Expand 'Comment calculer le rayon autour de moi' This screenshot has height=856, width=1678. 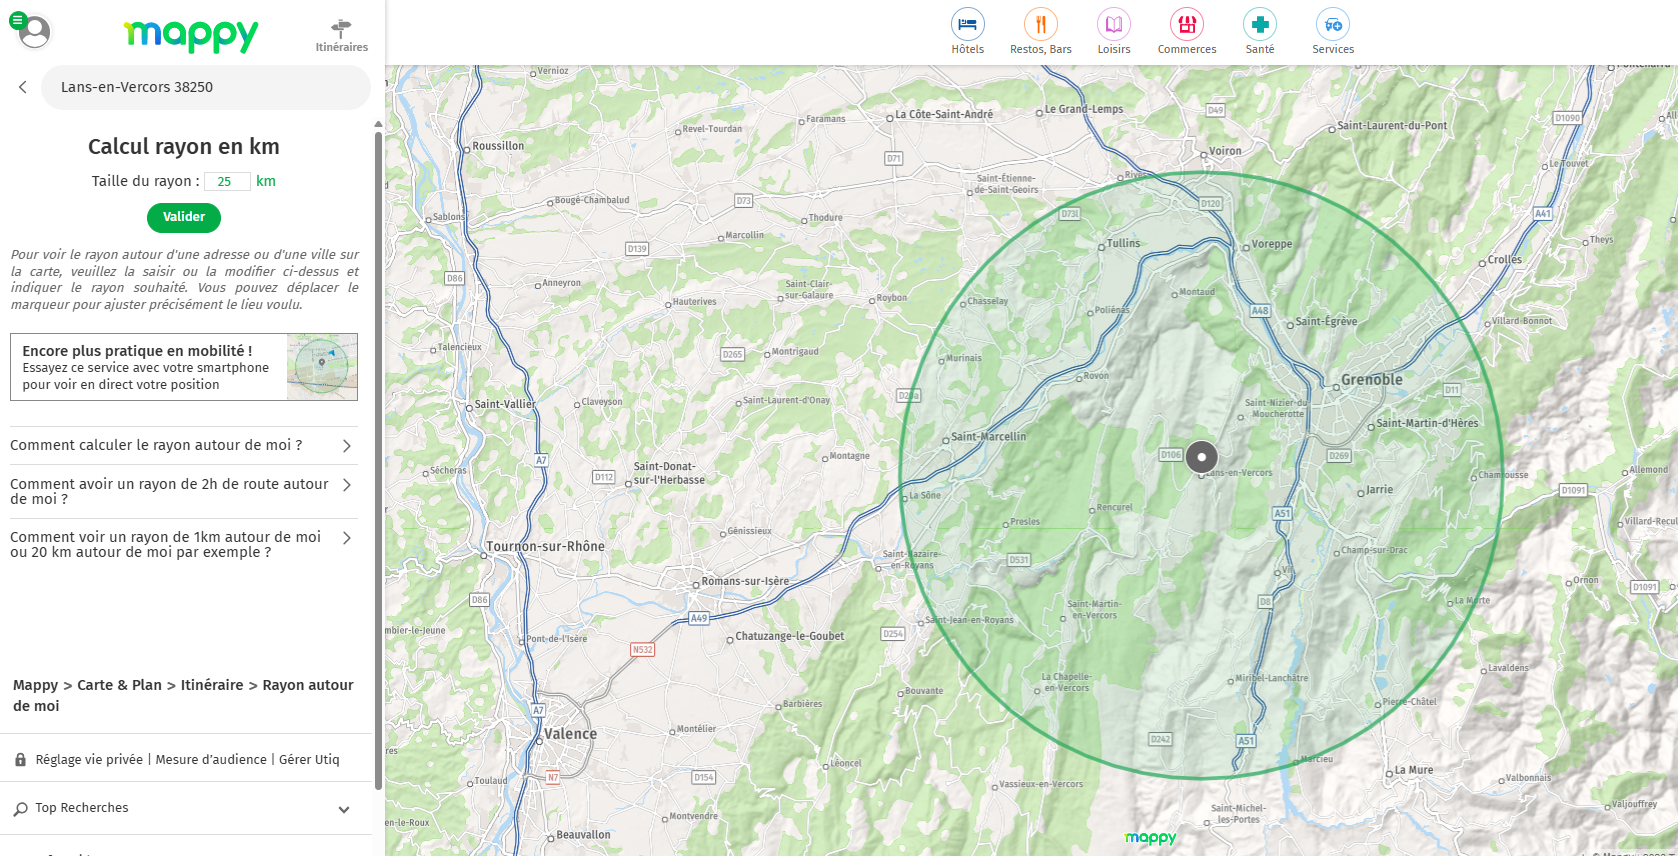point(184,446)
